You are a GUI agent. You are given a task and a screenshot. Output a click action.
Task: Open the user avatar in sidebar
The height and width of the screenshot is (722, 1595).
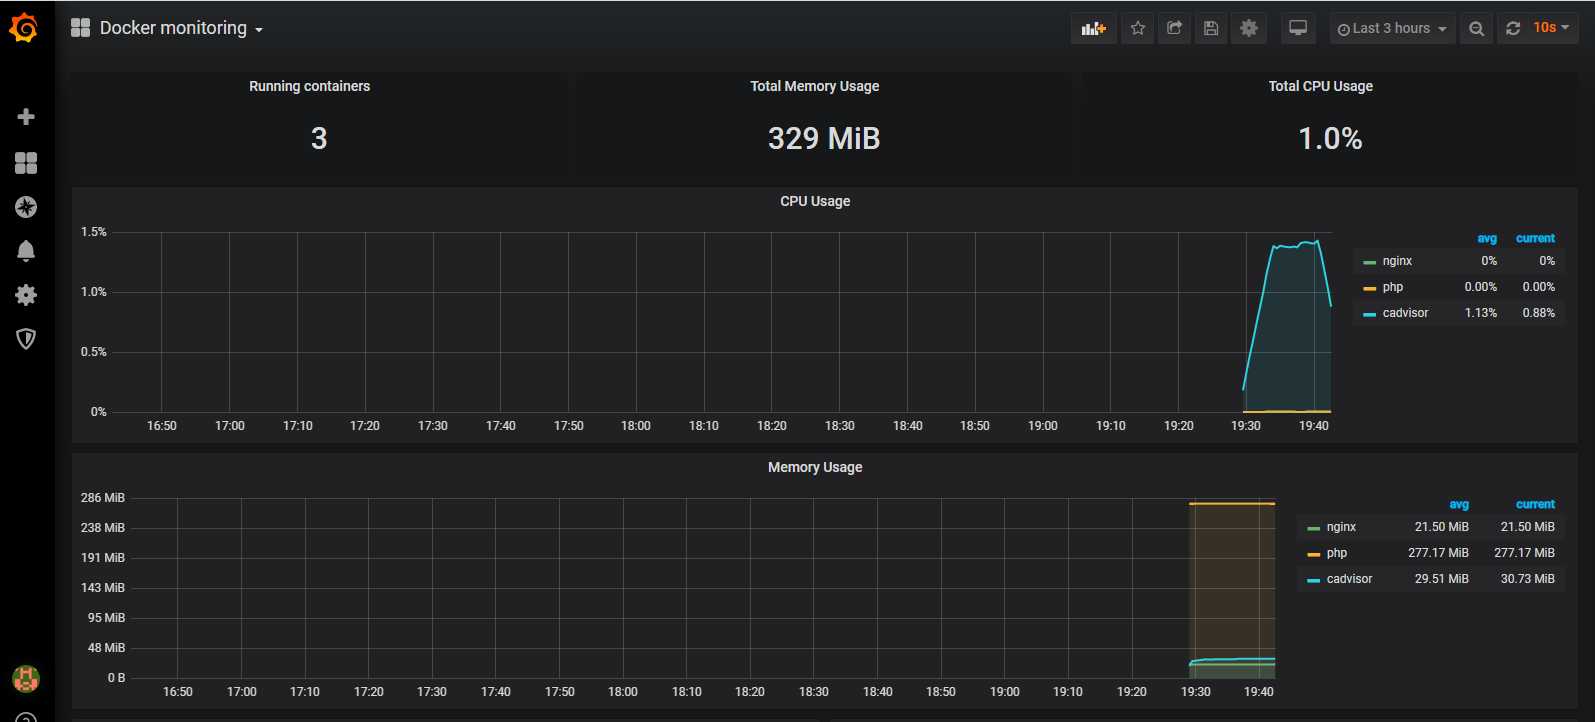26,679
